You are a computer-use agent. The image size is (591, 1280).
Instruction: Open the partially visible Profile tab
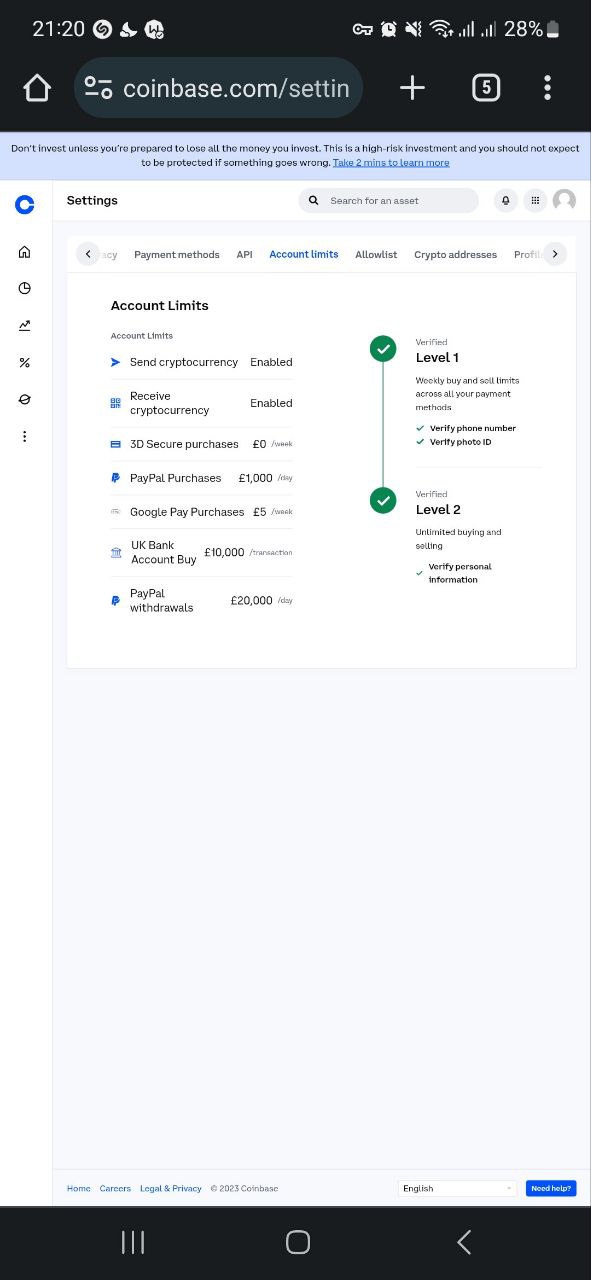point(527,254)
